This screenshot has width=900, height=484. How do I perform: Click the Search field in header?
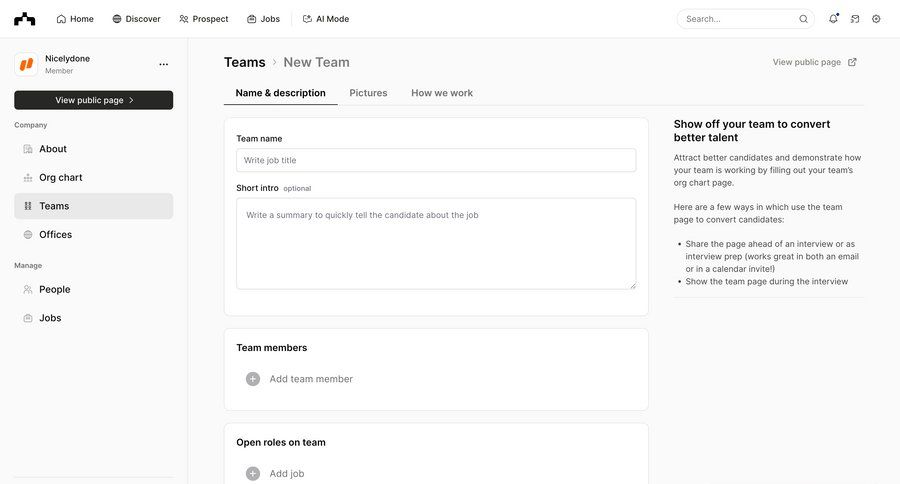[746, 19]
